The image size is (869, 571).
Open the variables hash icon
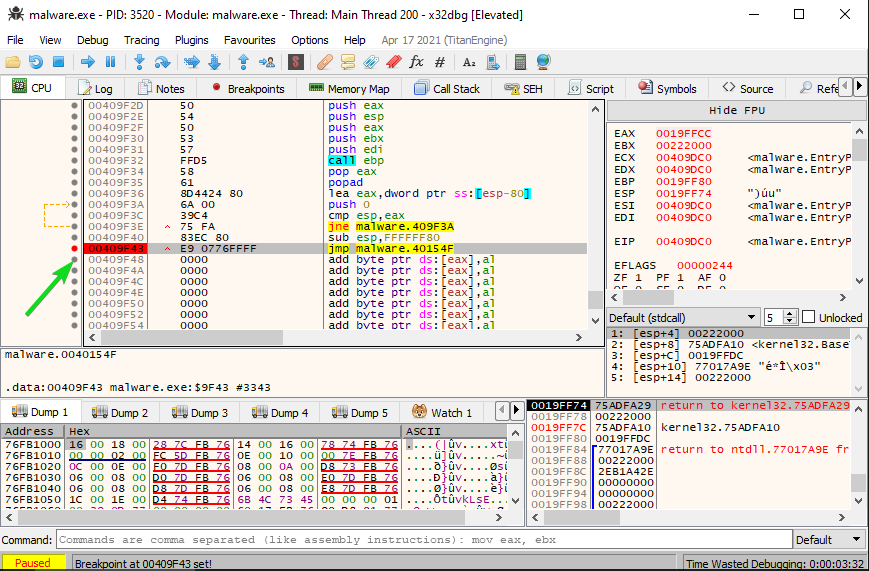439,62
